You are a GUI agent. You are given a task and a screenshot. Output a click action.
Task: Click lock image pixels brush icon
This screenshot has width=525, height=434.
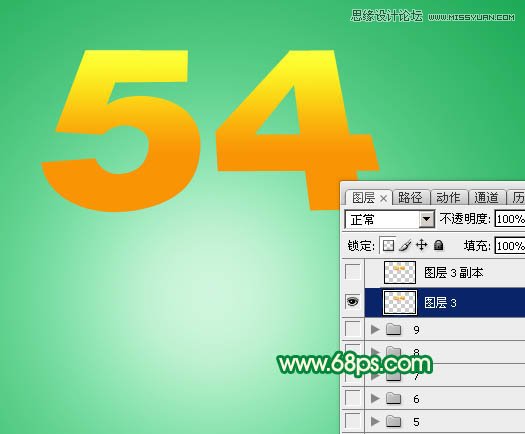(x=405, y=245)
